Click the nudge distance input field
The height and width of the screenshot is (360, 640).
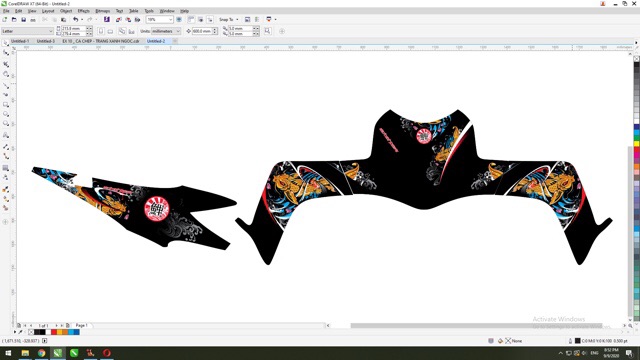(x=202, y=31)
